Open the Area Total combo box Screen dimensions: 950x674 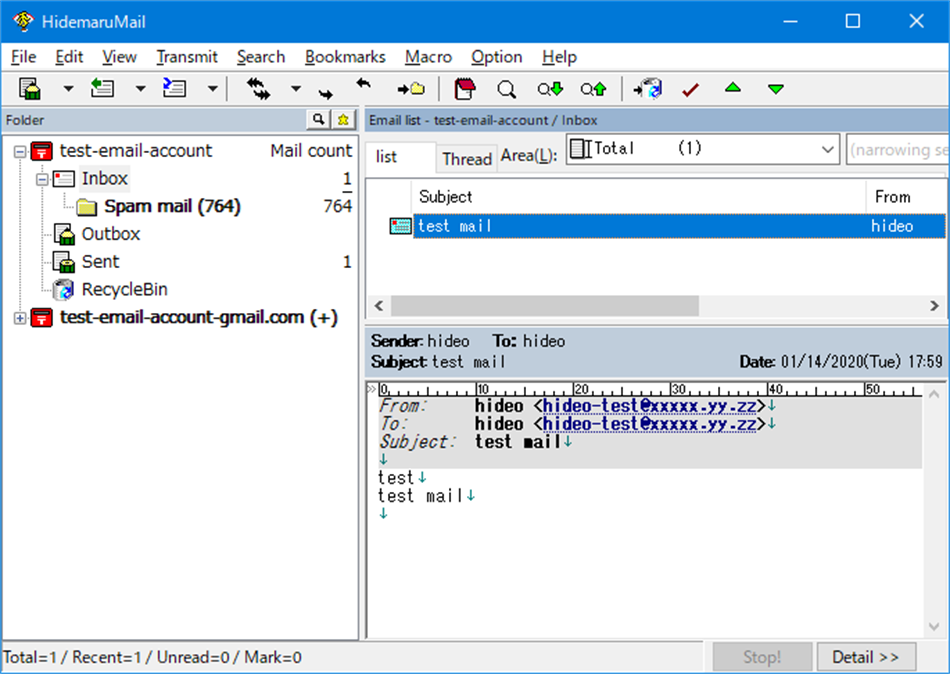(x=703, y=149)
